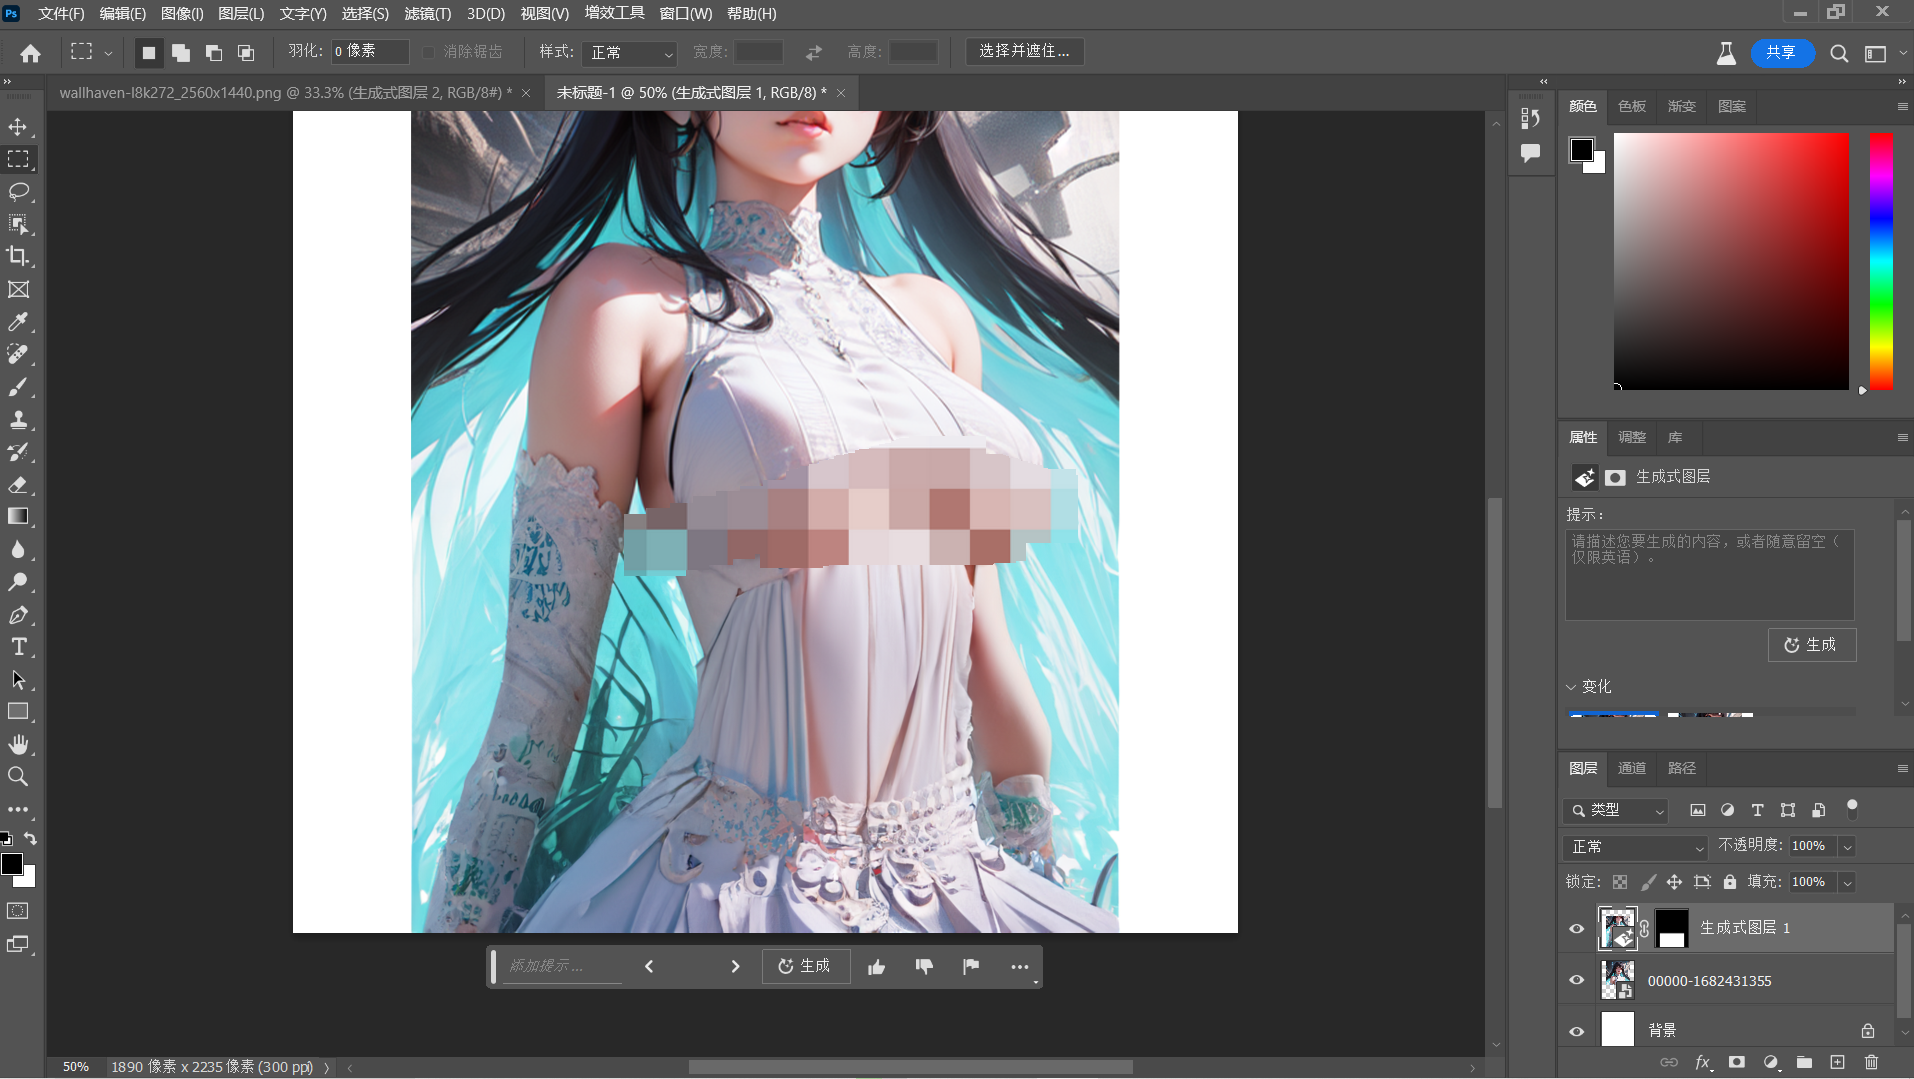Viewport: 1914px width, 1079px height.
Task: Switch to wallhaven-l8k272 document tab
Action: 285,93
